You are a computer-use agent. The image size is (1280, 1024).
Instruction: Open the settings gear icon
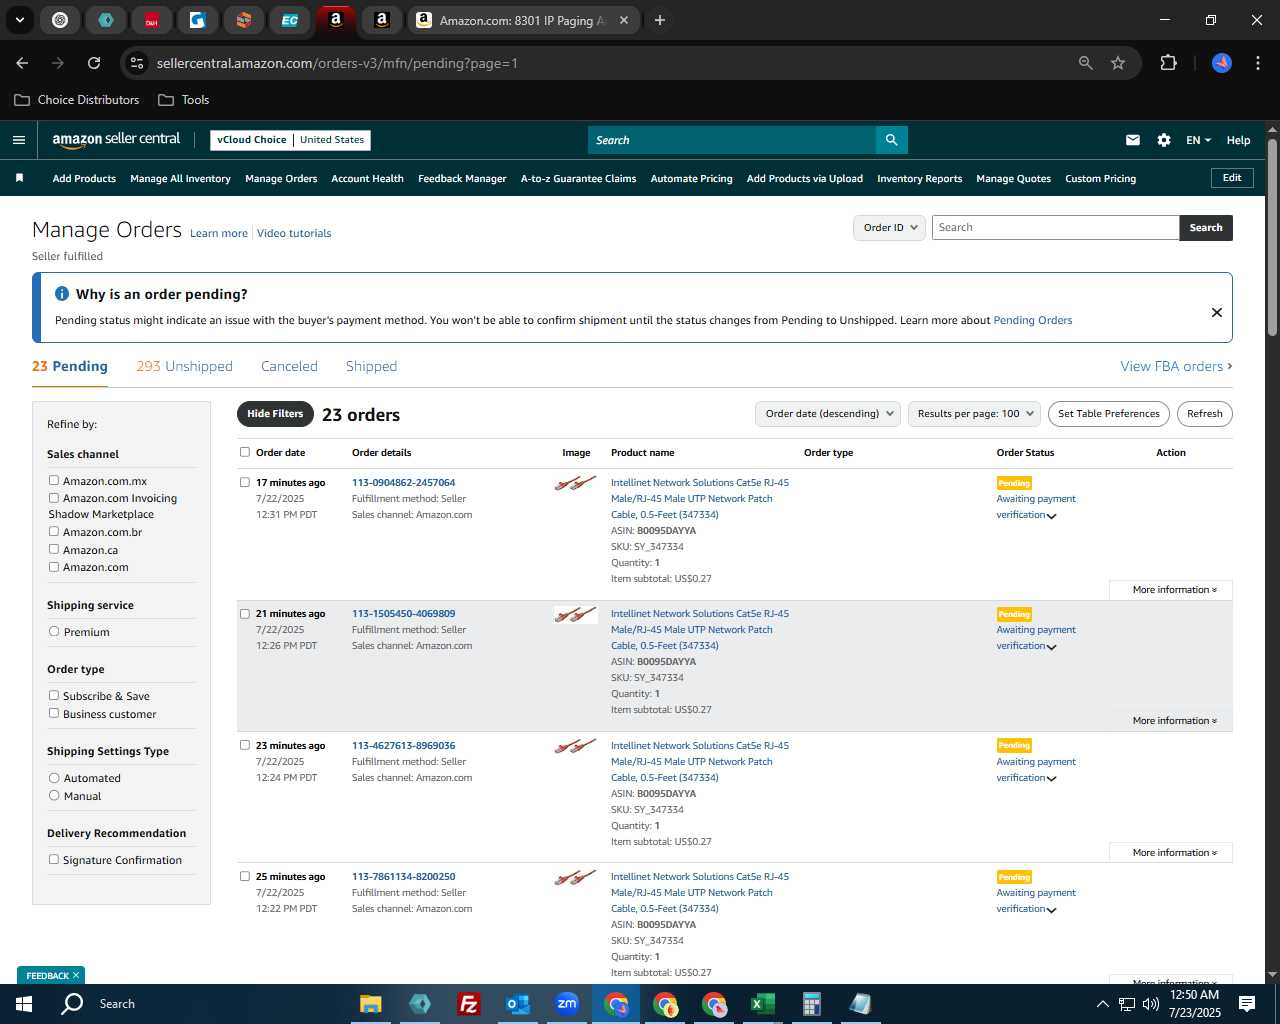(x=1164, y=140)
